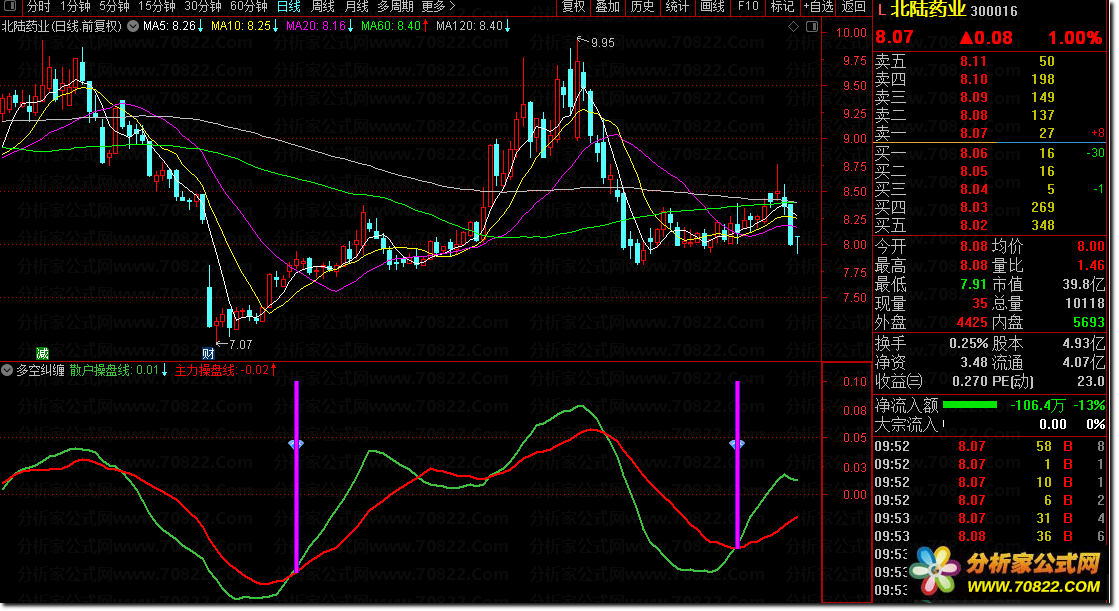Click the 散户操盘线 indicator label
This screenshot has height=611, width=1119.
pyautogui.click(x=118, y=370)
